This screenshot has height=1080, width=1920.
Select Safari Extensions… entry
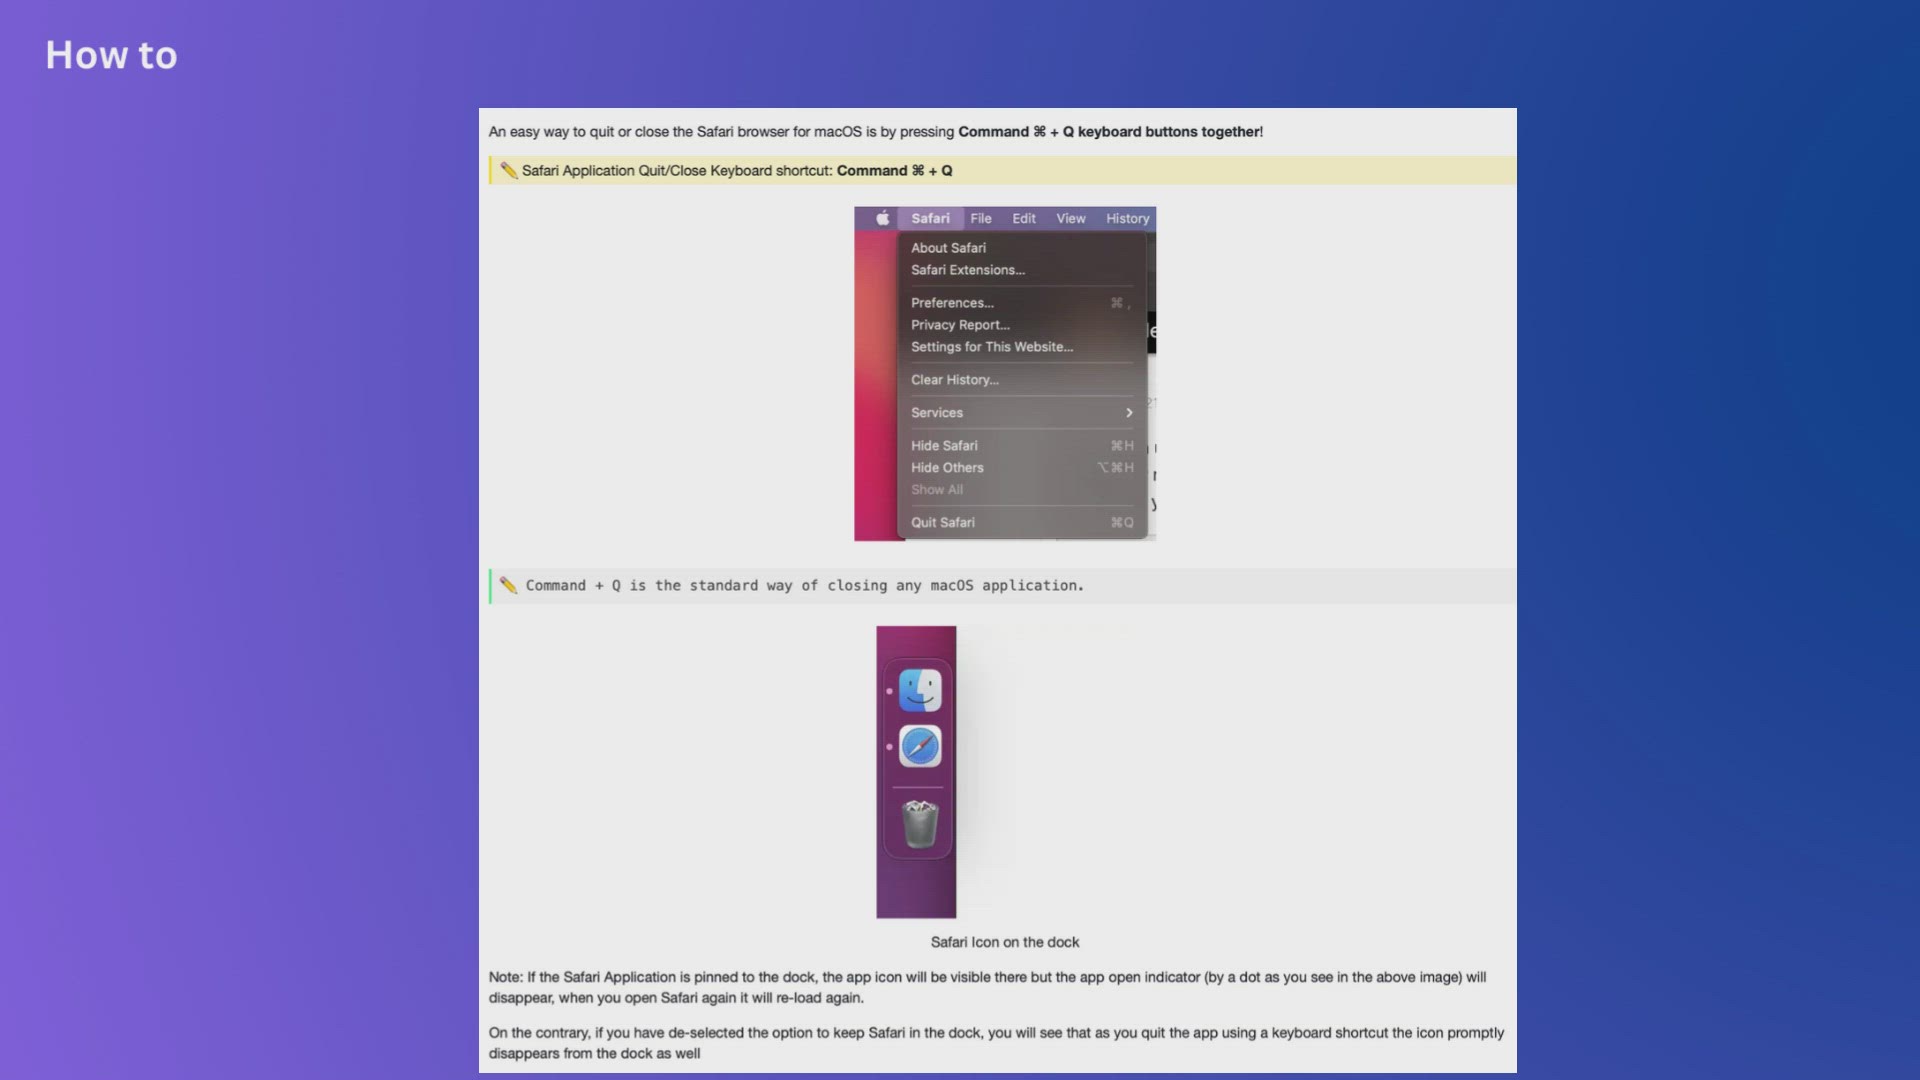pos(967,270)
